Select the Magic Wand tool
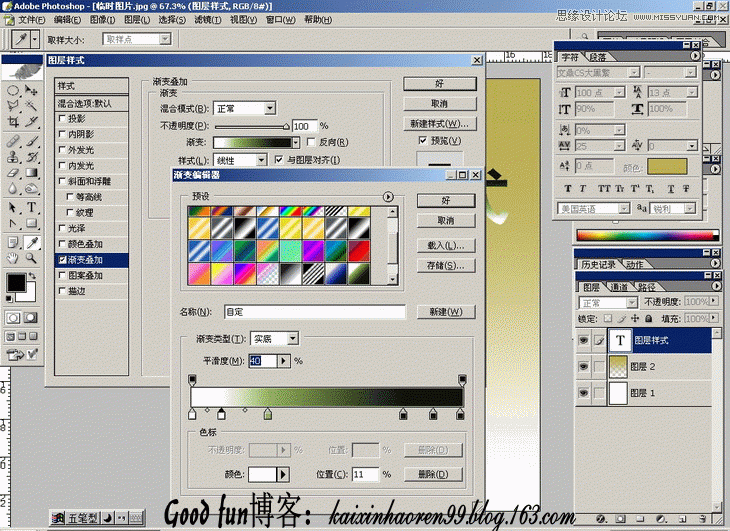The height and width of the screenshot is (531, 730). coord(31,105)
